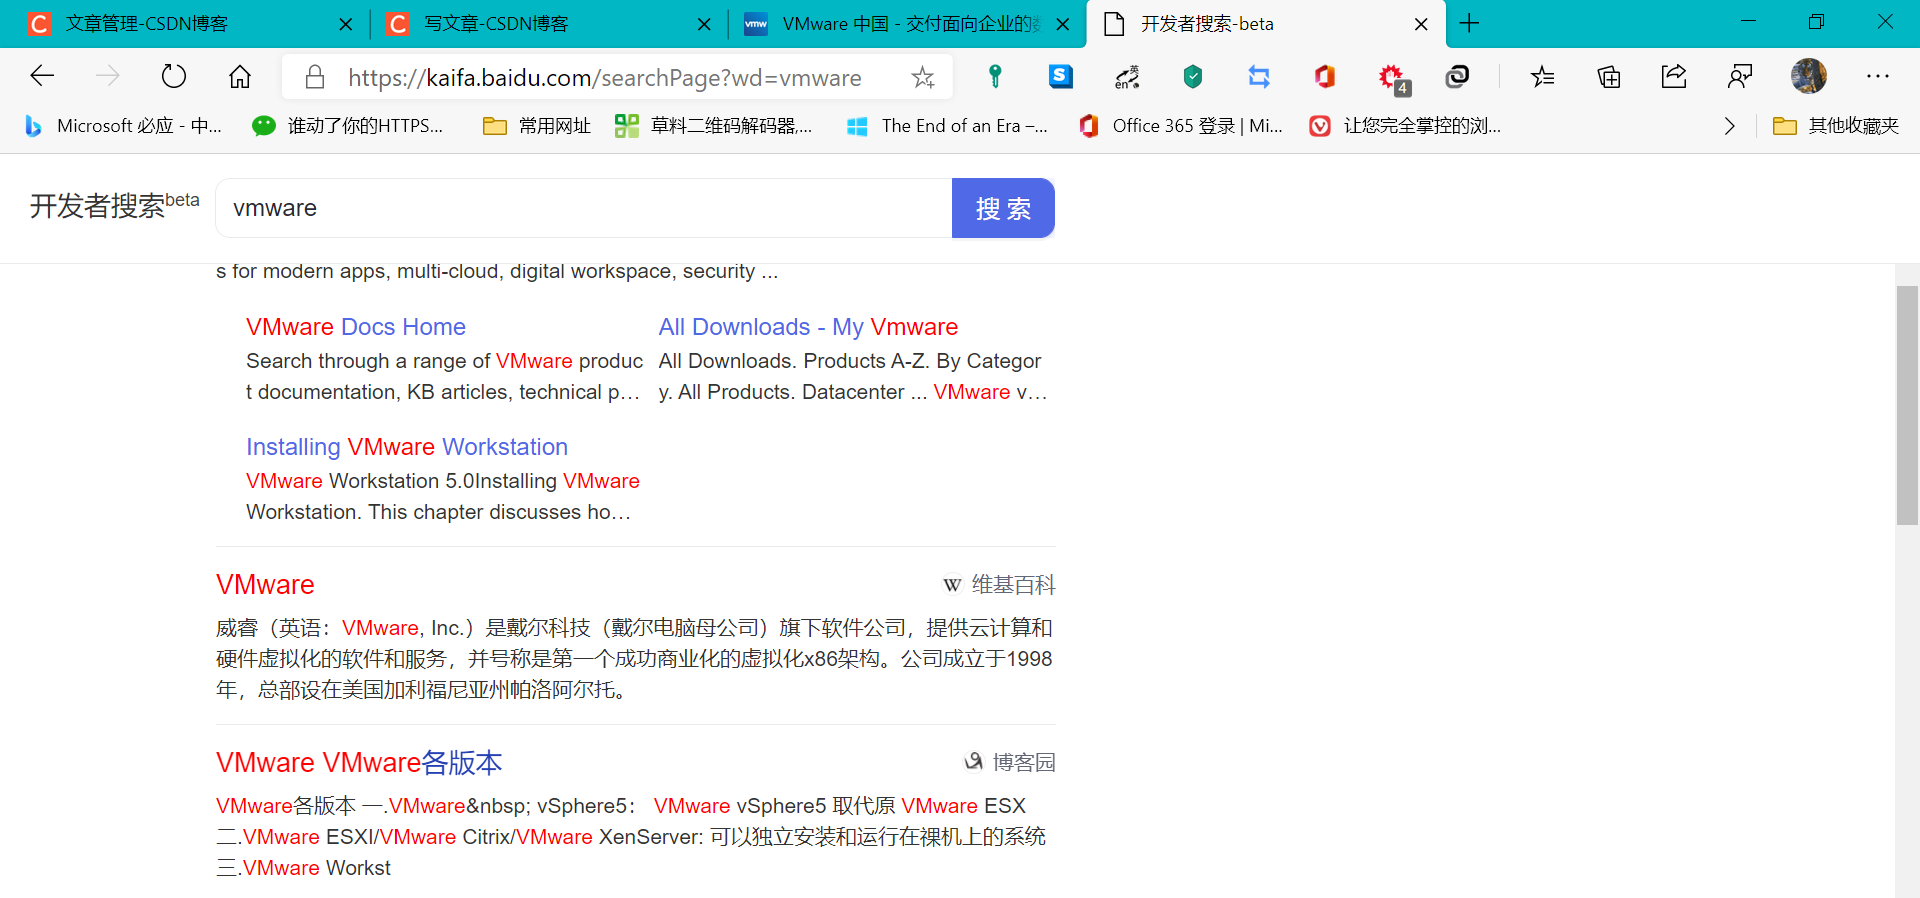Share this page
1920x898 pixels.
pos(1674,76)
